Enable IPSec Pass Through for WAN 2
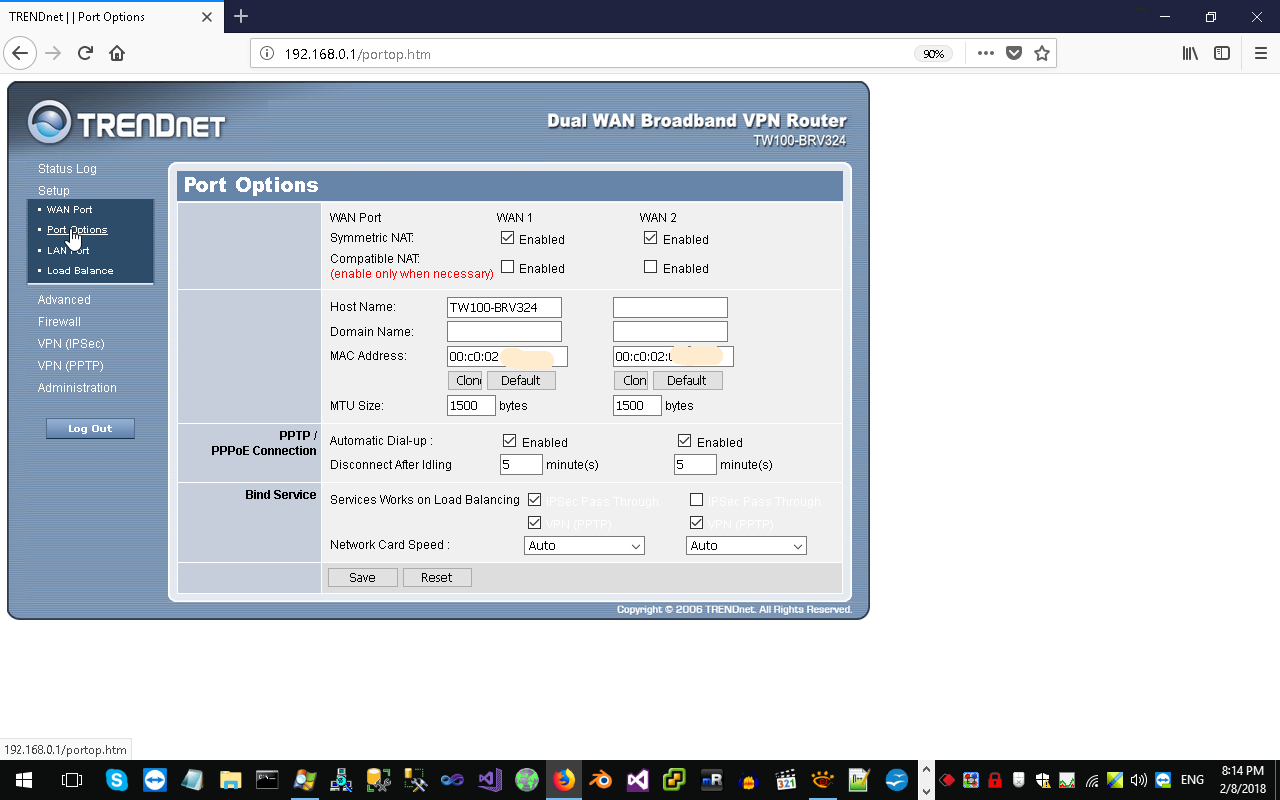Image resolution: width=1280 pixels, height=800 pixels. click(697, 500)
